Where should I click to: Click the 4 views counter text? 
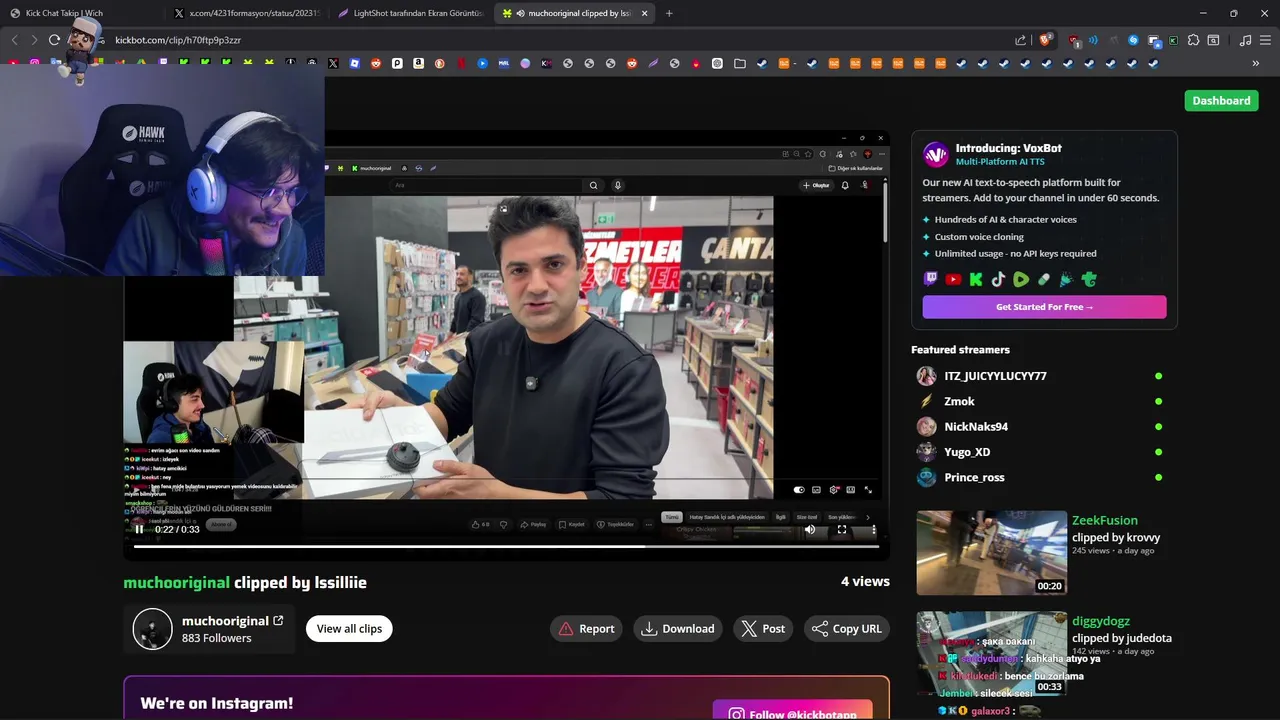click(865, 581)
